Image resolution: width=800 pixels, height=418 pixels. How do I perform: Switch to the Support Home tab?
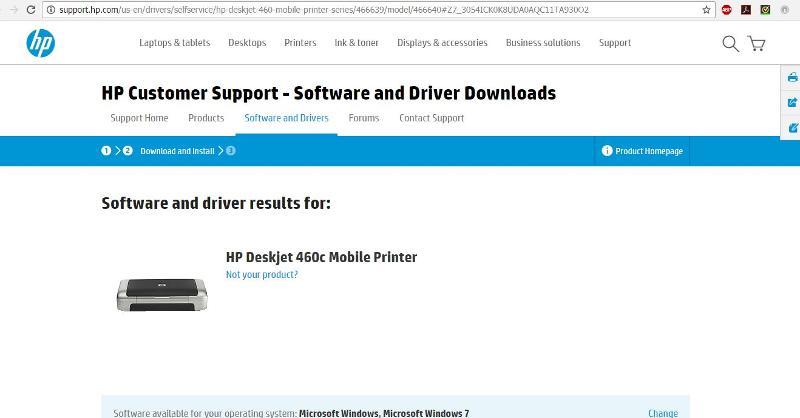tap(139, 118)
